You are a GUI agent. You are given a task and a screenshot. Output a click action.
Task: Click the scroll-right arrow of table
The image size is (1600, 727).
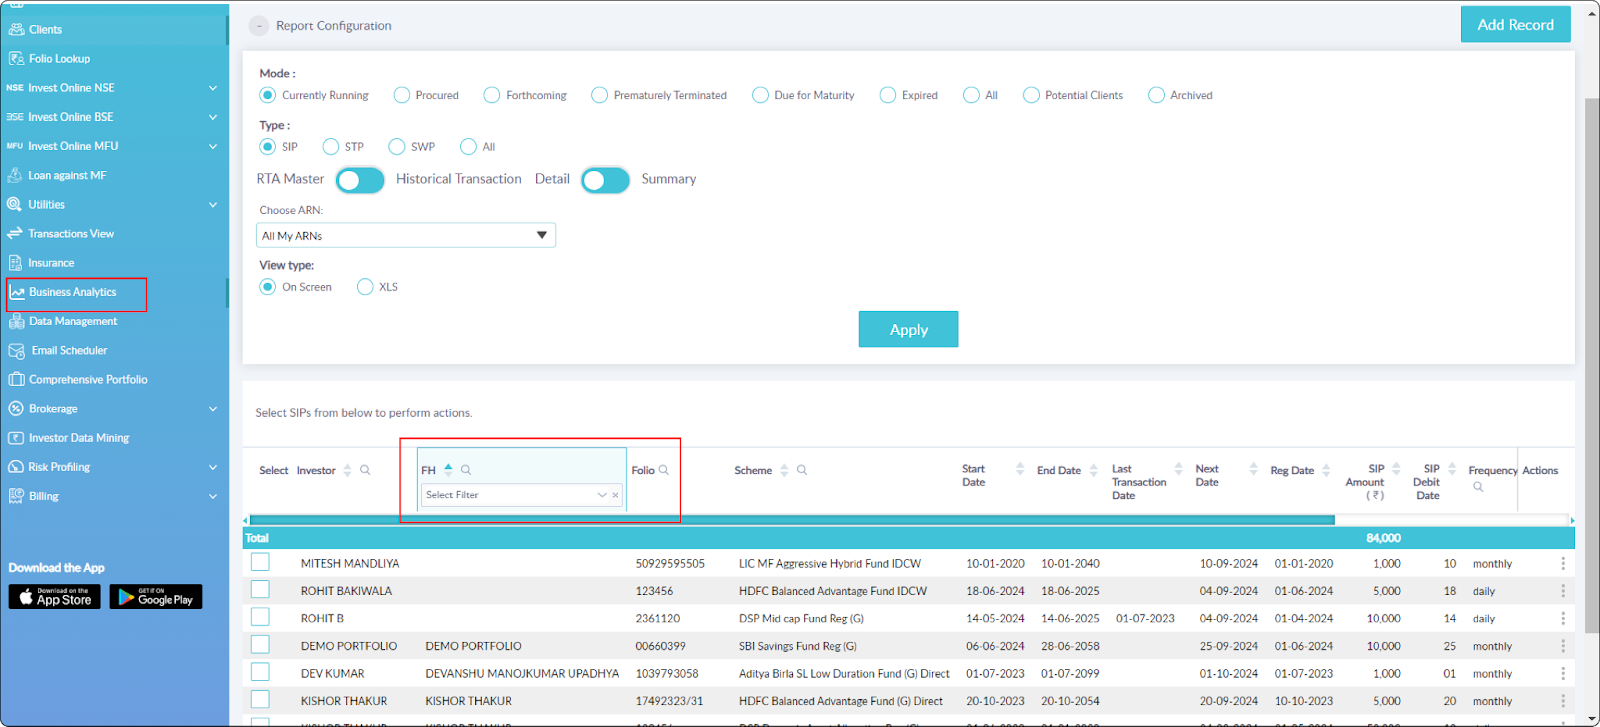pyautogui.click(x=1572, y=520)
